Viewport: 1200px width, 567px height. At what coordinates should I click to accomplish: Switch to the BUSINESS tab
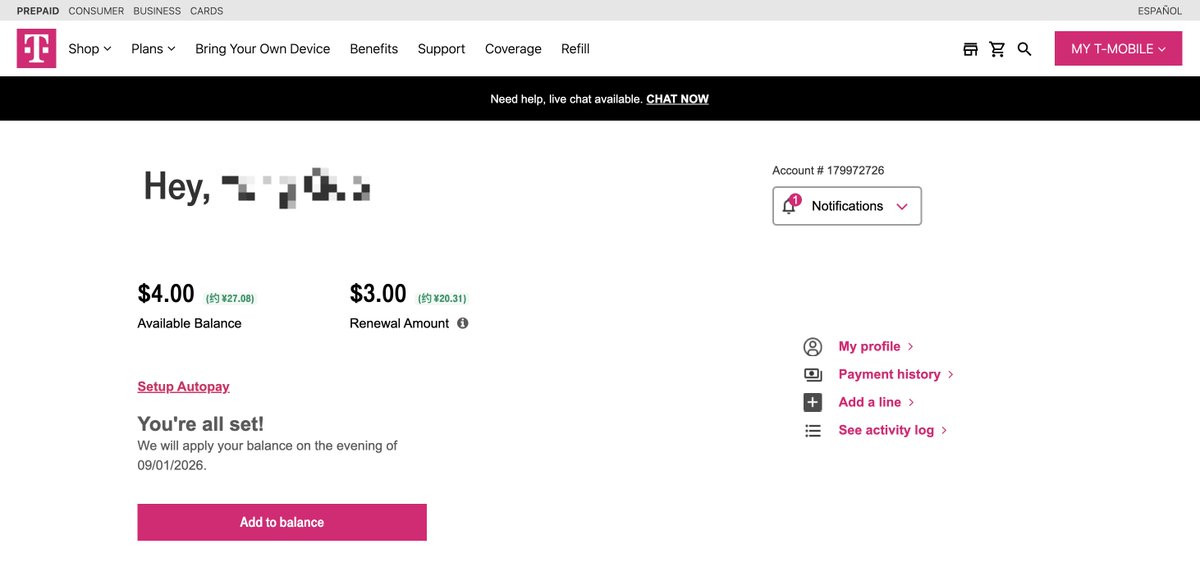[x=157, y=11]
